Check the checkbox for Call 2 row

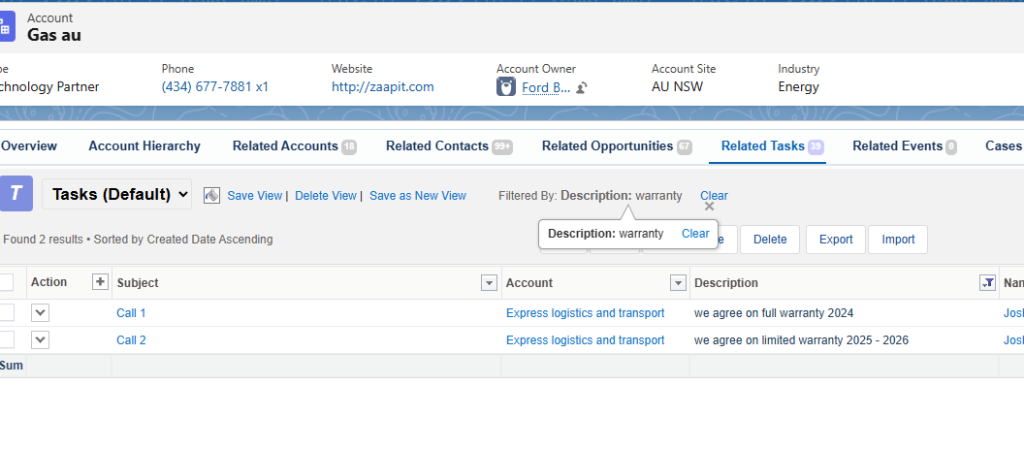coord(6,340)
